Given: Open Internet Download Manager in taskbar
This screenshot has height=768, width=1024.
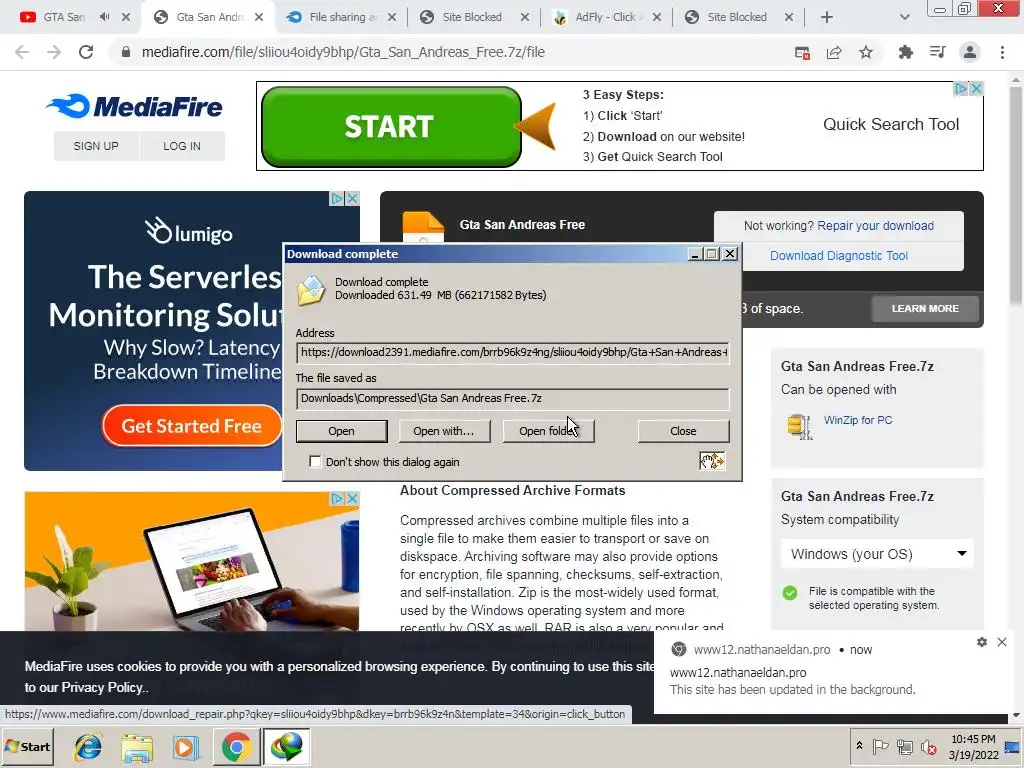Looking at the screenshot, I should coord(287,746).
